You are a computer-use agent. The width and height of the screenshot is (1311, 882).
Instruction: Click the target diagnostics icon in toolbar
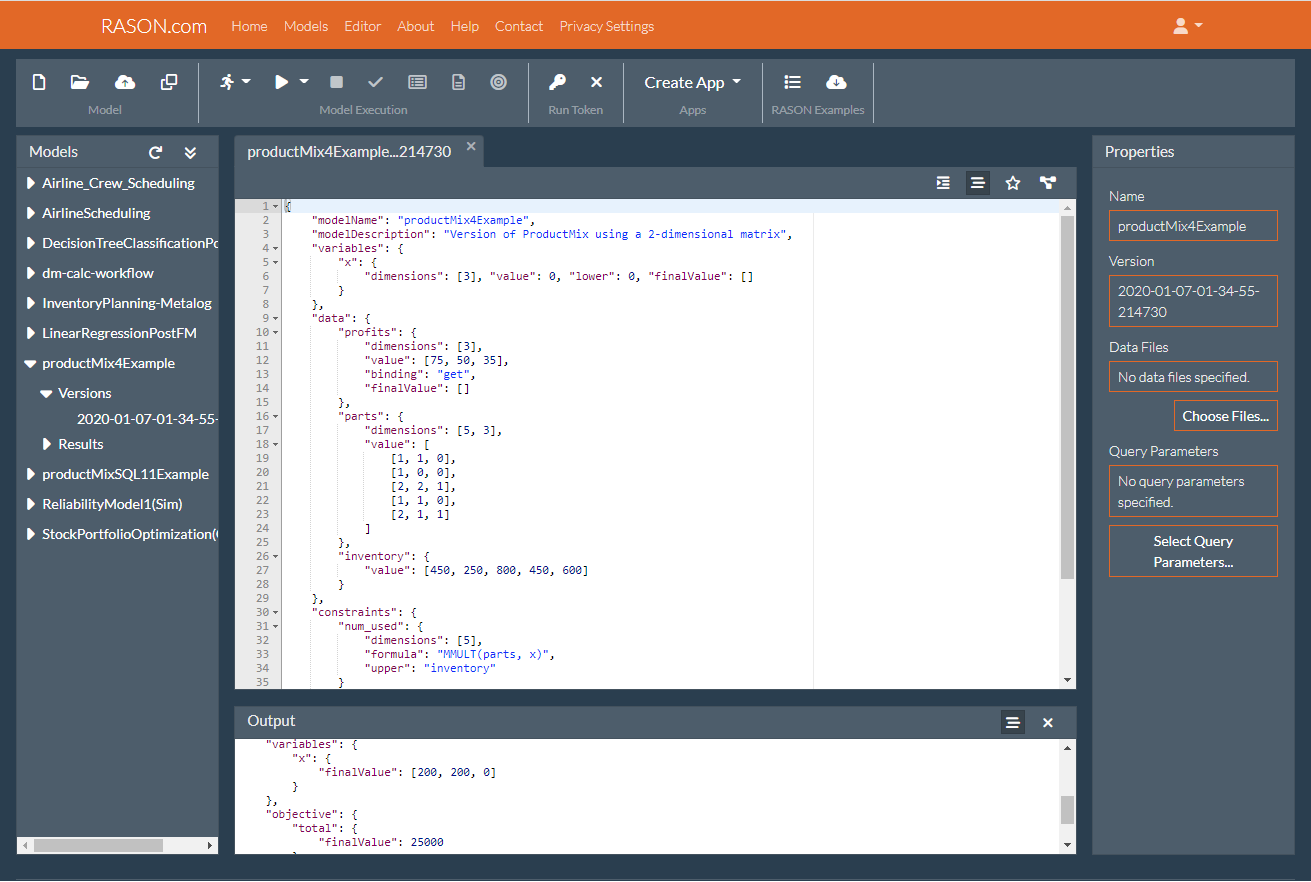pyautogui.click(x=498, y=83)
